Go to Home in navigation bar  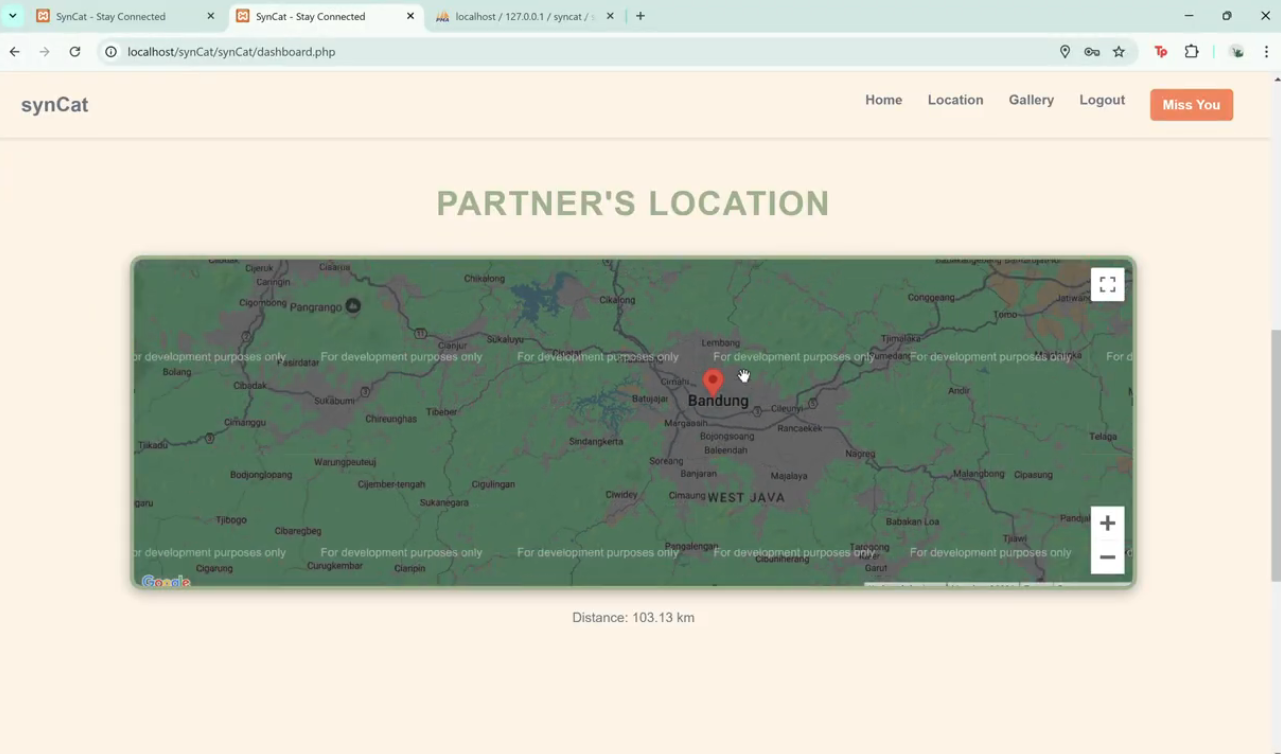click(883, 100)
